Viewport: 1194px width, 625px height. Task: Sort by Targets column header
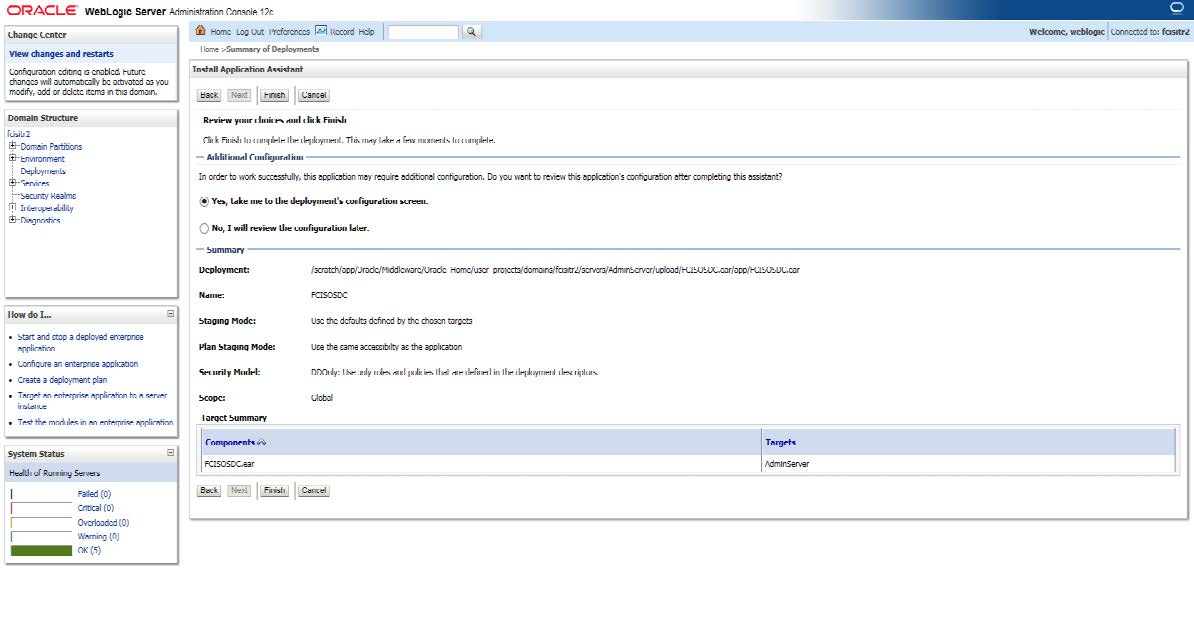point(781,442)
